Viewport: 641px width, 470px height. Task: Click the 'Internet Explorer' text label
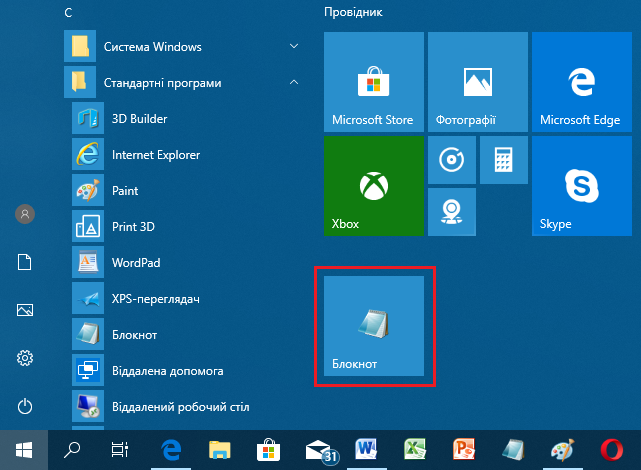click(x=156, y=155)
